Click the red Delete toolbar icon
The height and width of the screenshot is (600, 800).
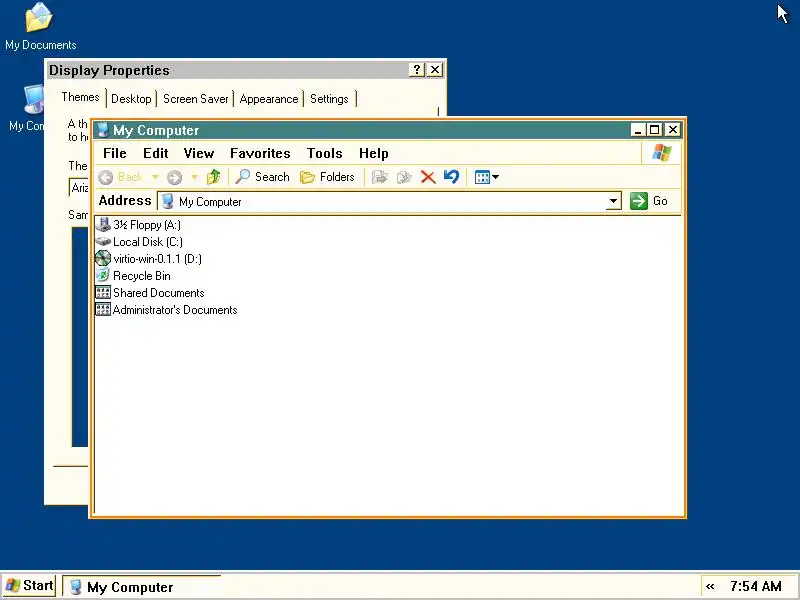428,177
